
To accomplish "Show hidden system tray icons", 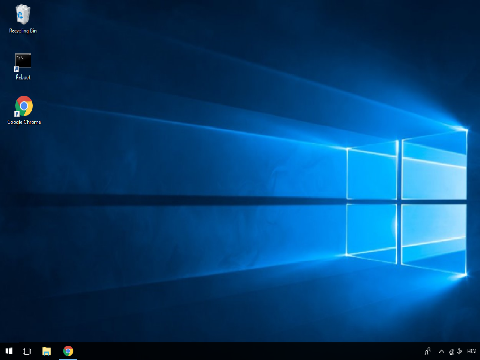I will click(441, 351).
